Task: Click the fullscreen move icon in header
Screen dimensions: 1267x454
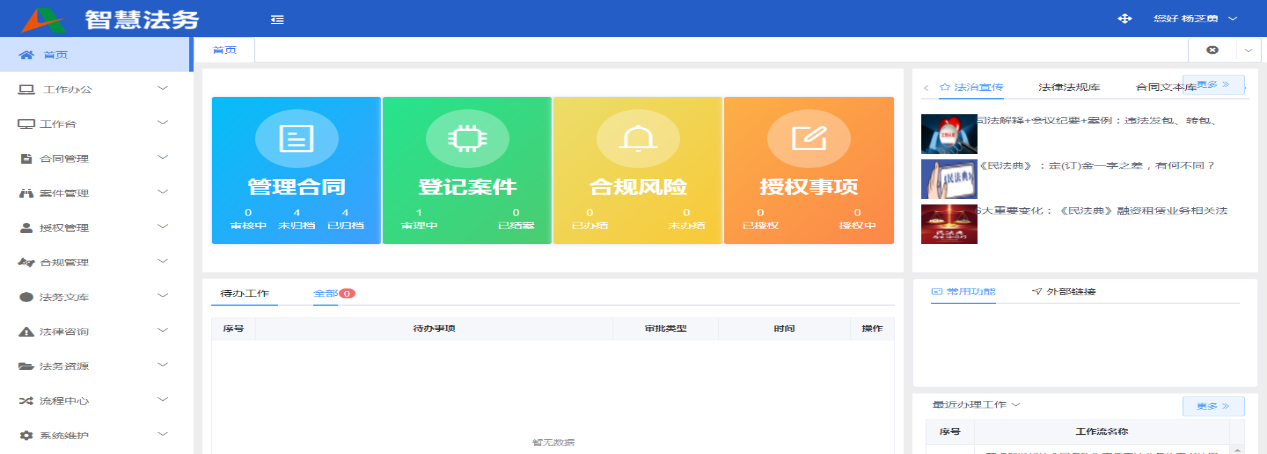Action: [x=1123, y=19]
